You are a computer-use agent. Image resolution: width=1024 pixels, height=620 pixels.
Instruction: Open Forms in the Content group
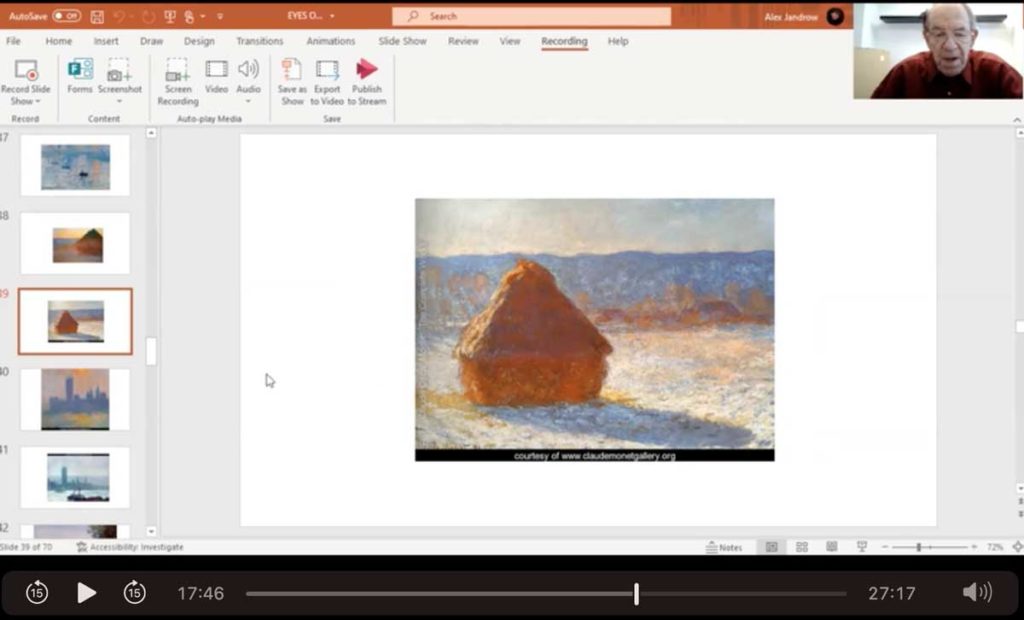(80, 76)
